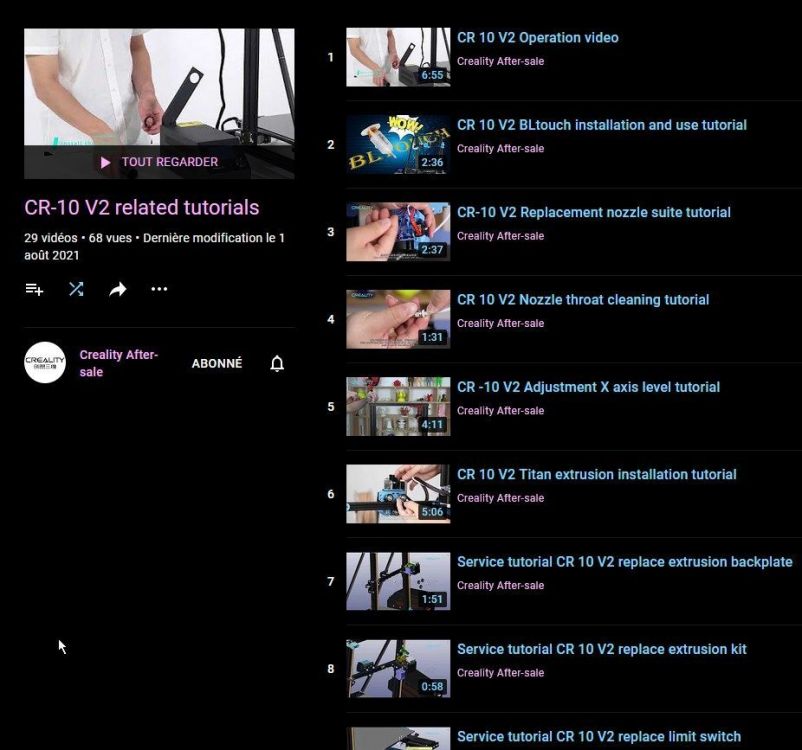Screen dimensions: 802x750
Task: Click the limit switch video thumbnail
Action: tap(398, 739)
